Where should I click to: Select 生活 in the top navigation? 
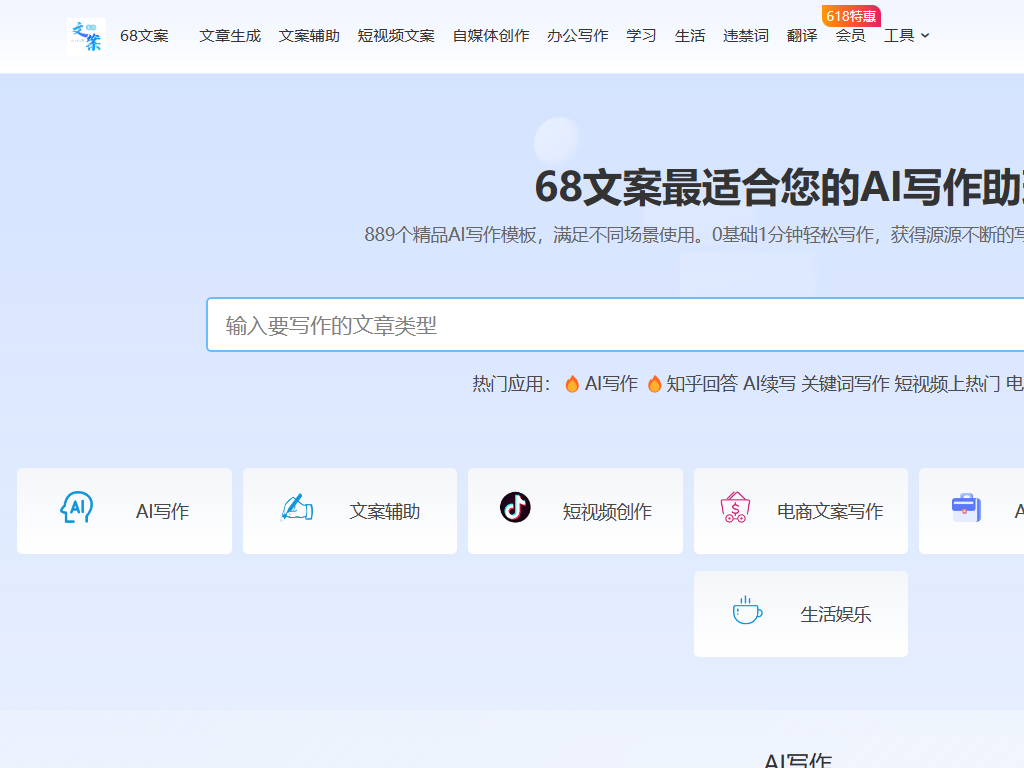(690, 36)
